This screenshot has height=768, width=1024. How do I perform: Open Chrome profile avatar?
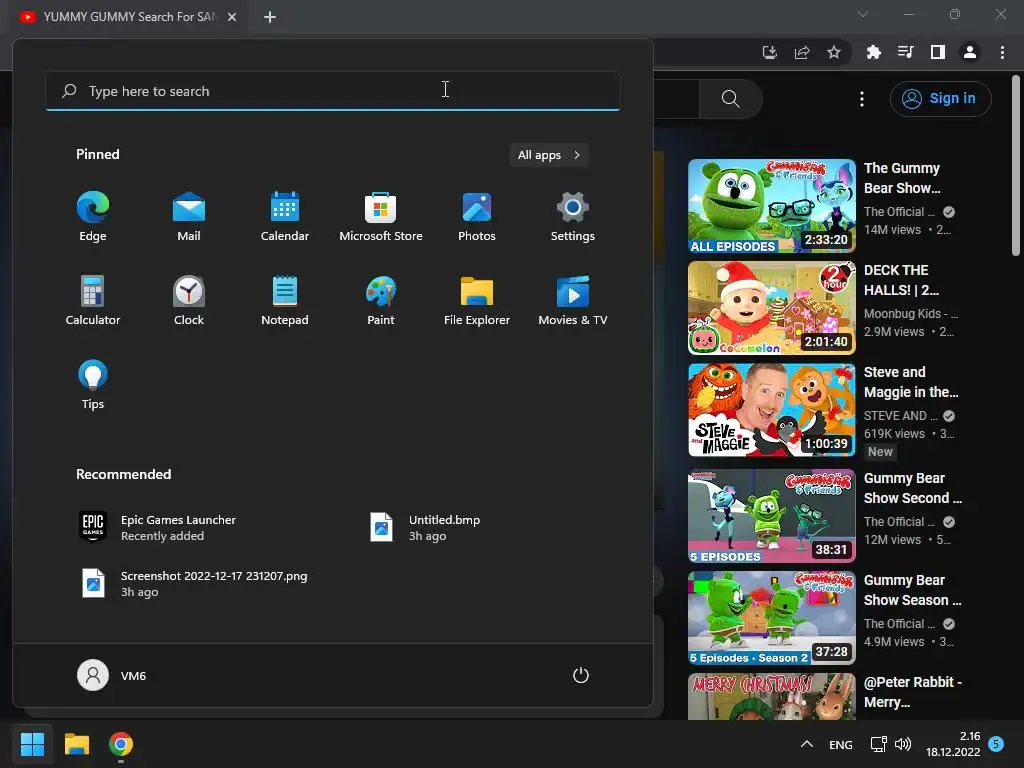tap(970, 52)
